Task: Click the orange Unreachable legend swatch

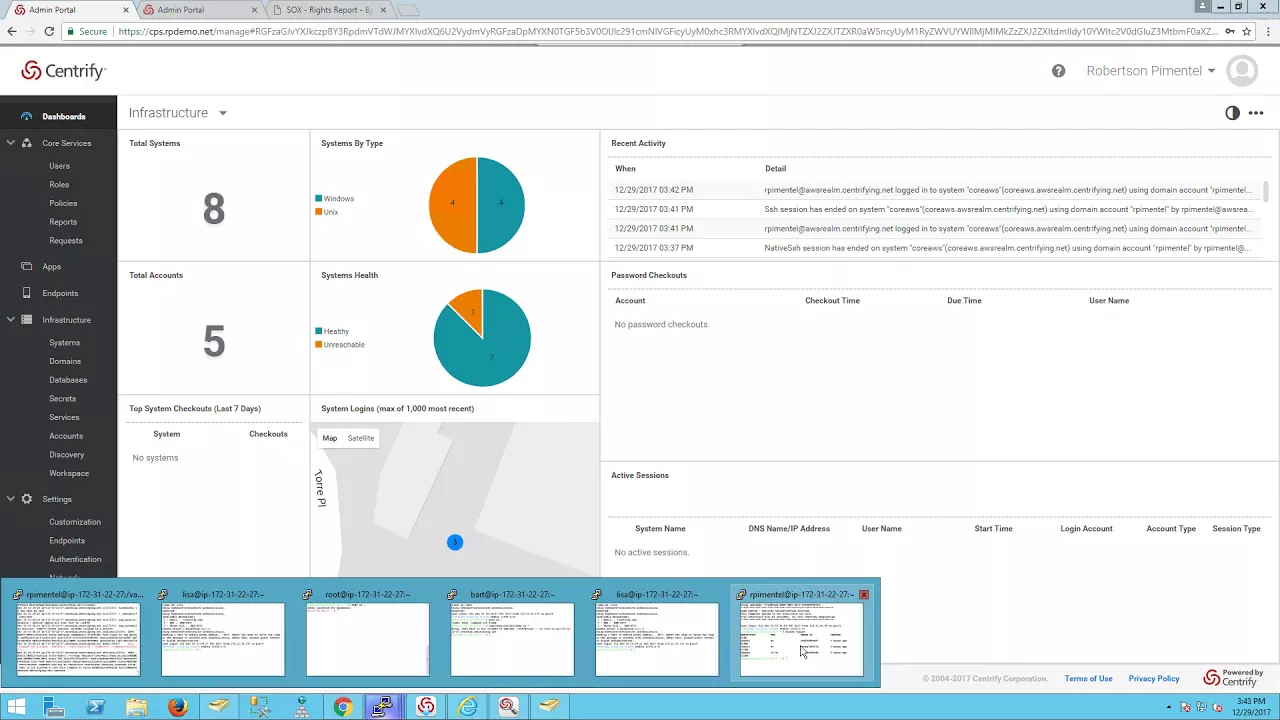Action: pos(318,345)
